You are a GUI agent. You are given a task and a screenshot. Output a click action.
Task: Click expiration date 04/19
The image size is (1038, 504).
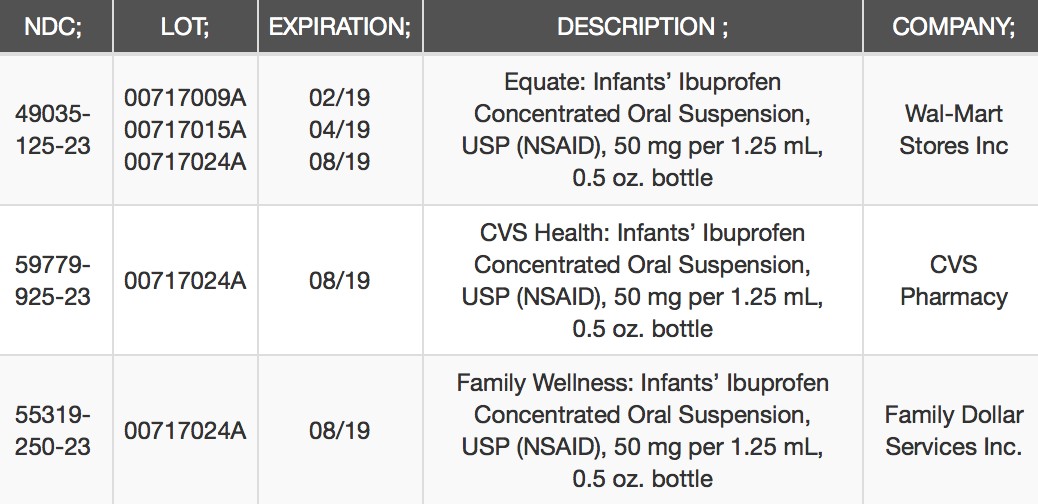340,130
